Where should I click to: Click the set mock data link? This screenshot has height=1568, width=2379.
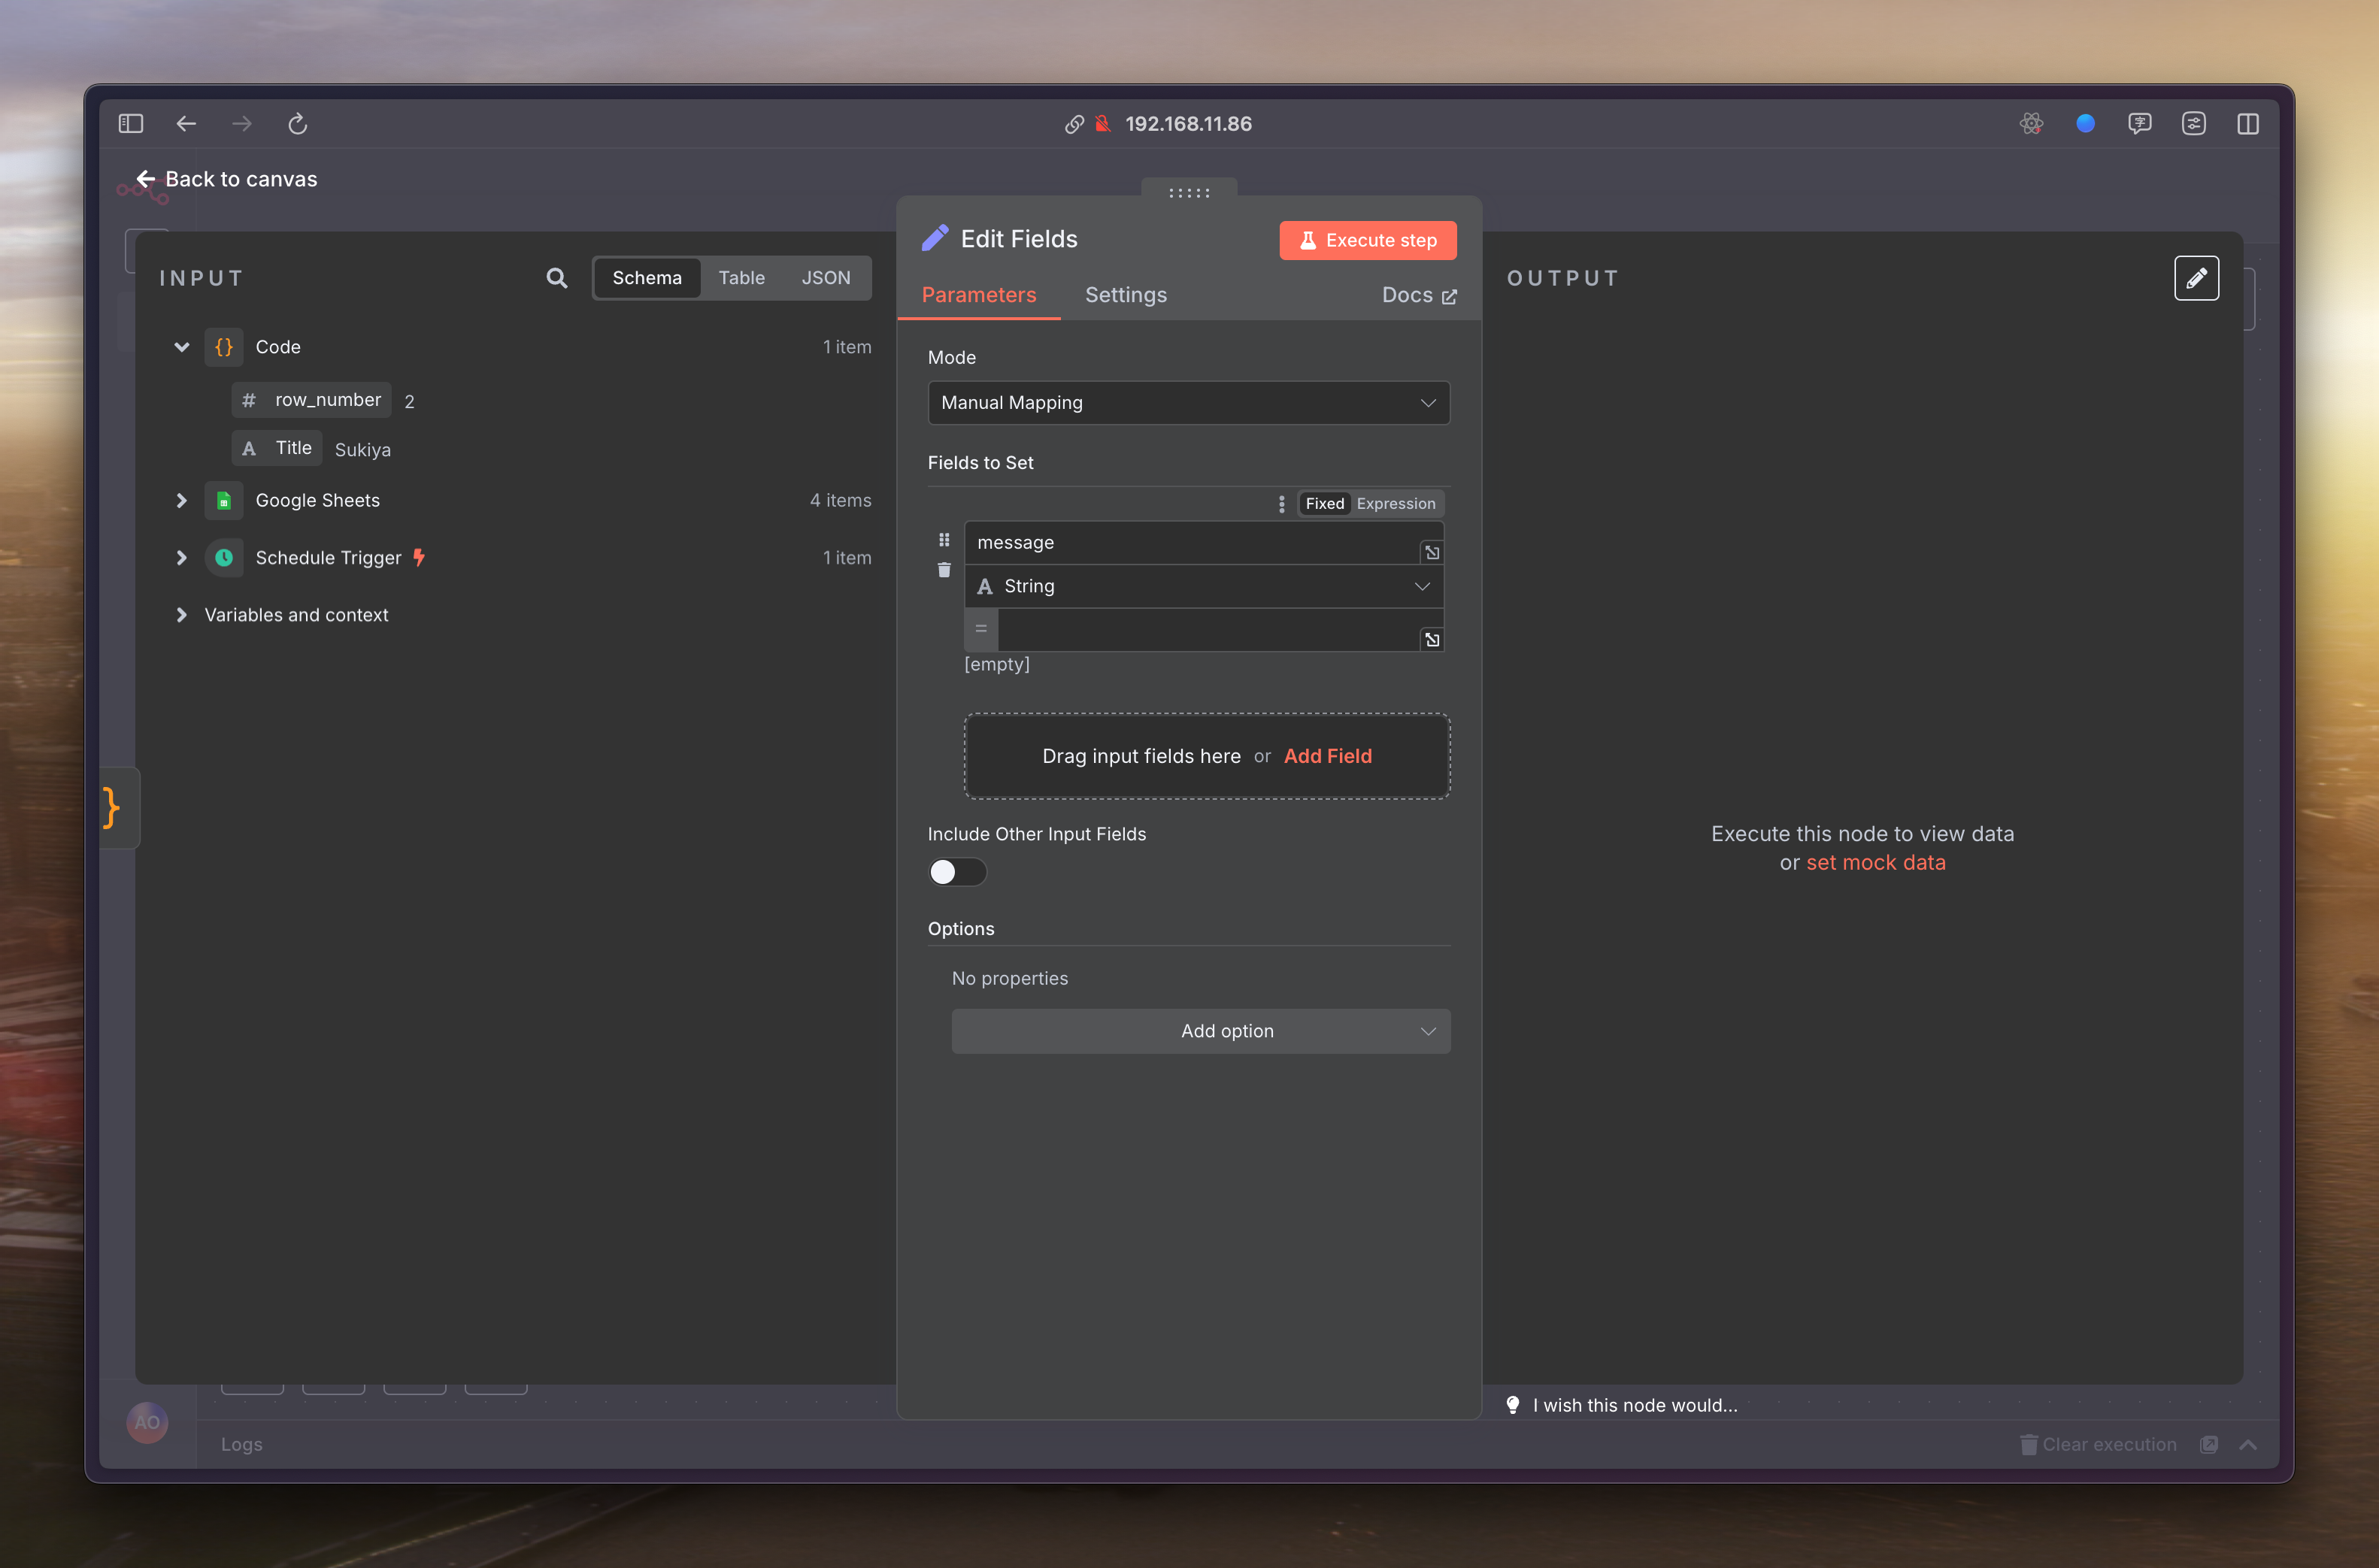click(1875, 863)
